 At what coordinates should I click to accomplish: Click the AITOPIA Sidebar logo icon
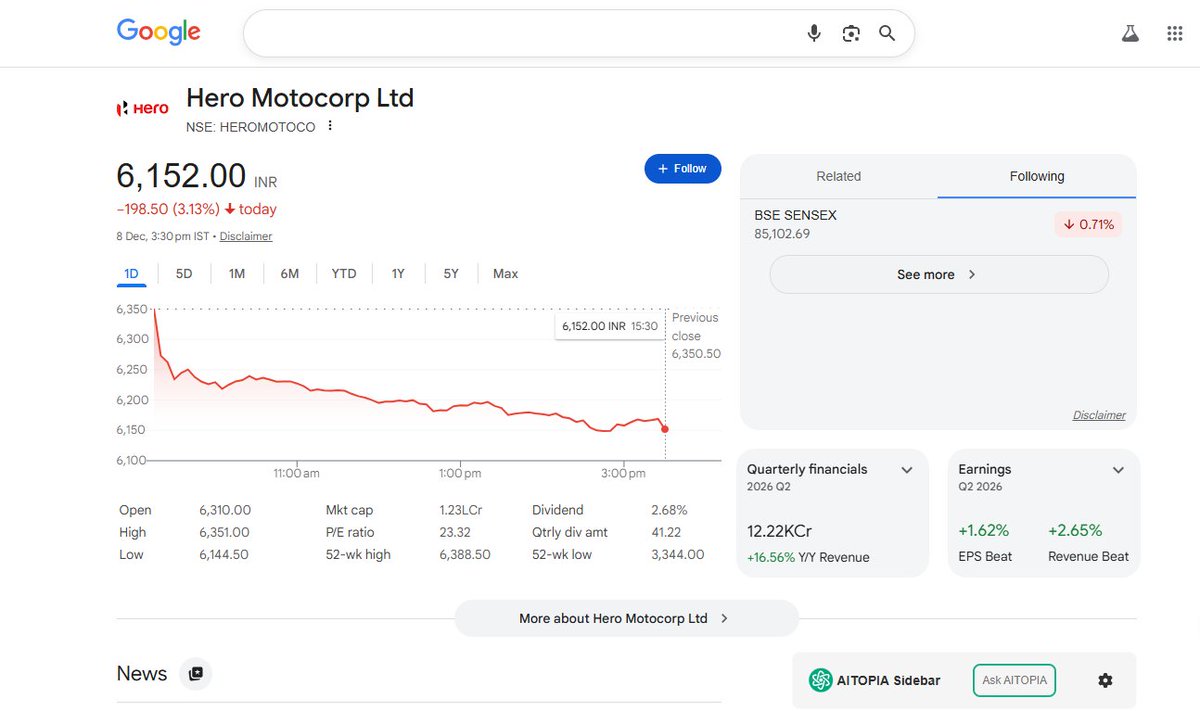click(821, 680)
